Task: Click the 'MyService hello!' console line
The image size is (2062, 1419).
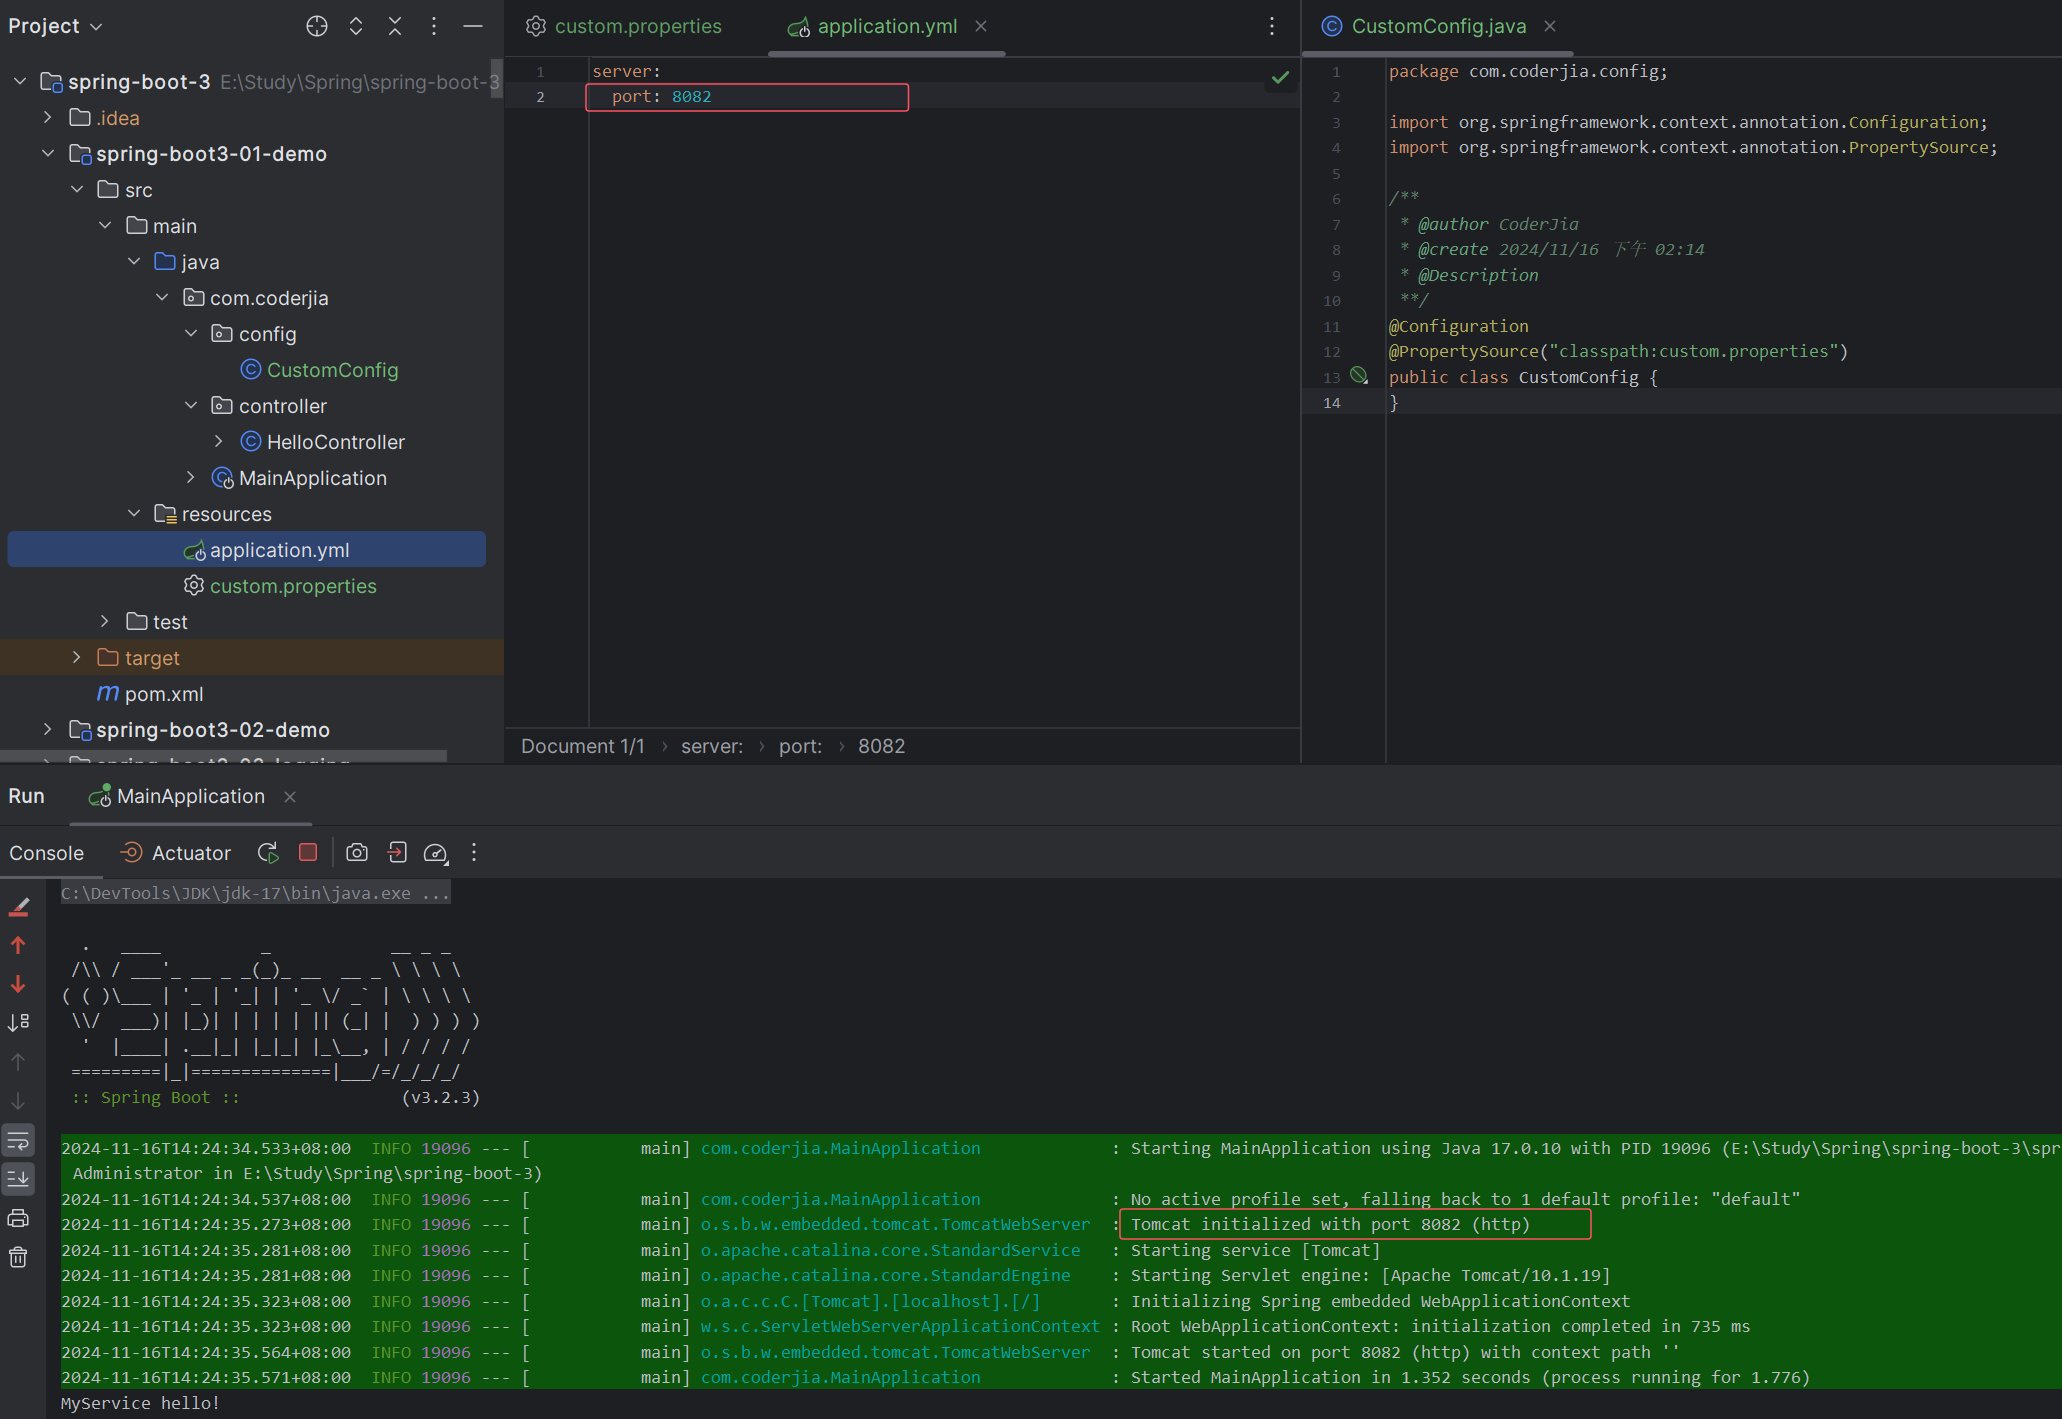Action: click(x=140, y=1403)
